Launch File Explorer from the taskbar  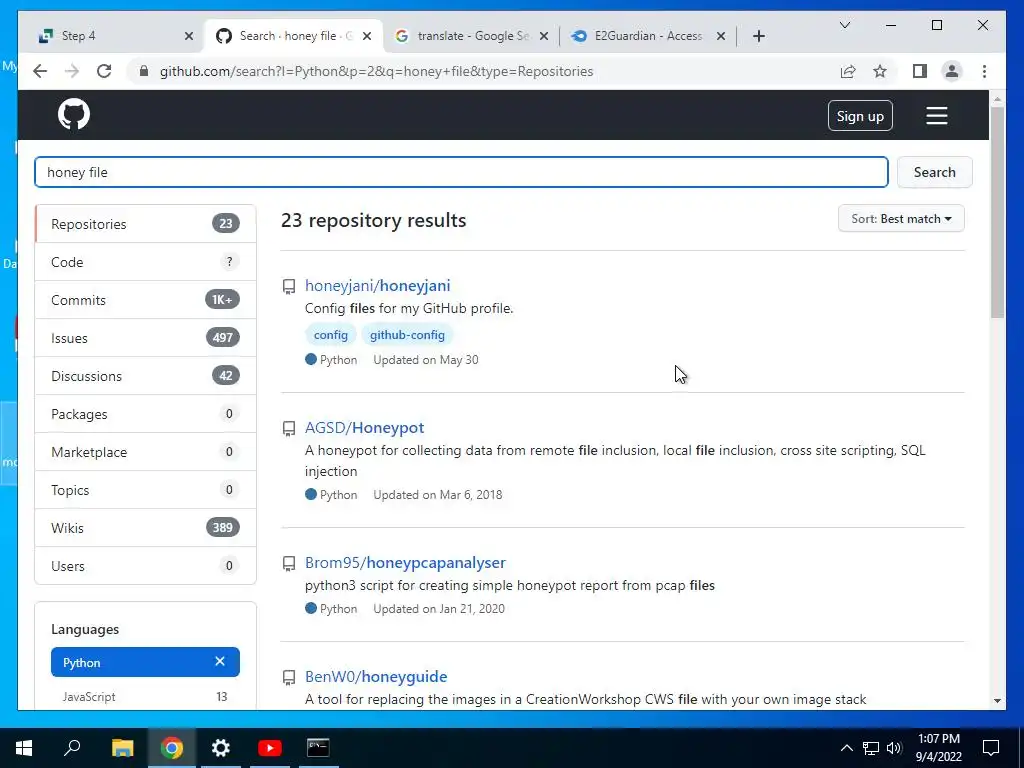pyautogui.click(x=122, y=748)
